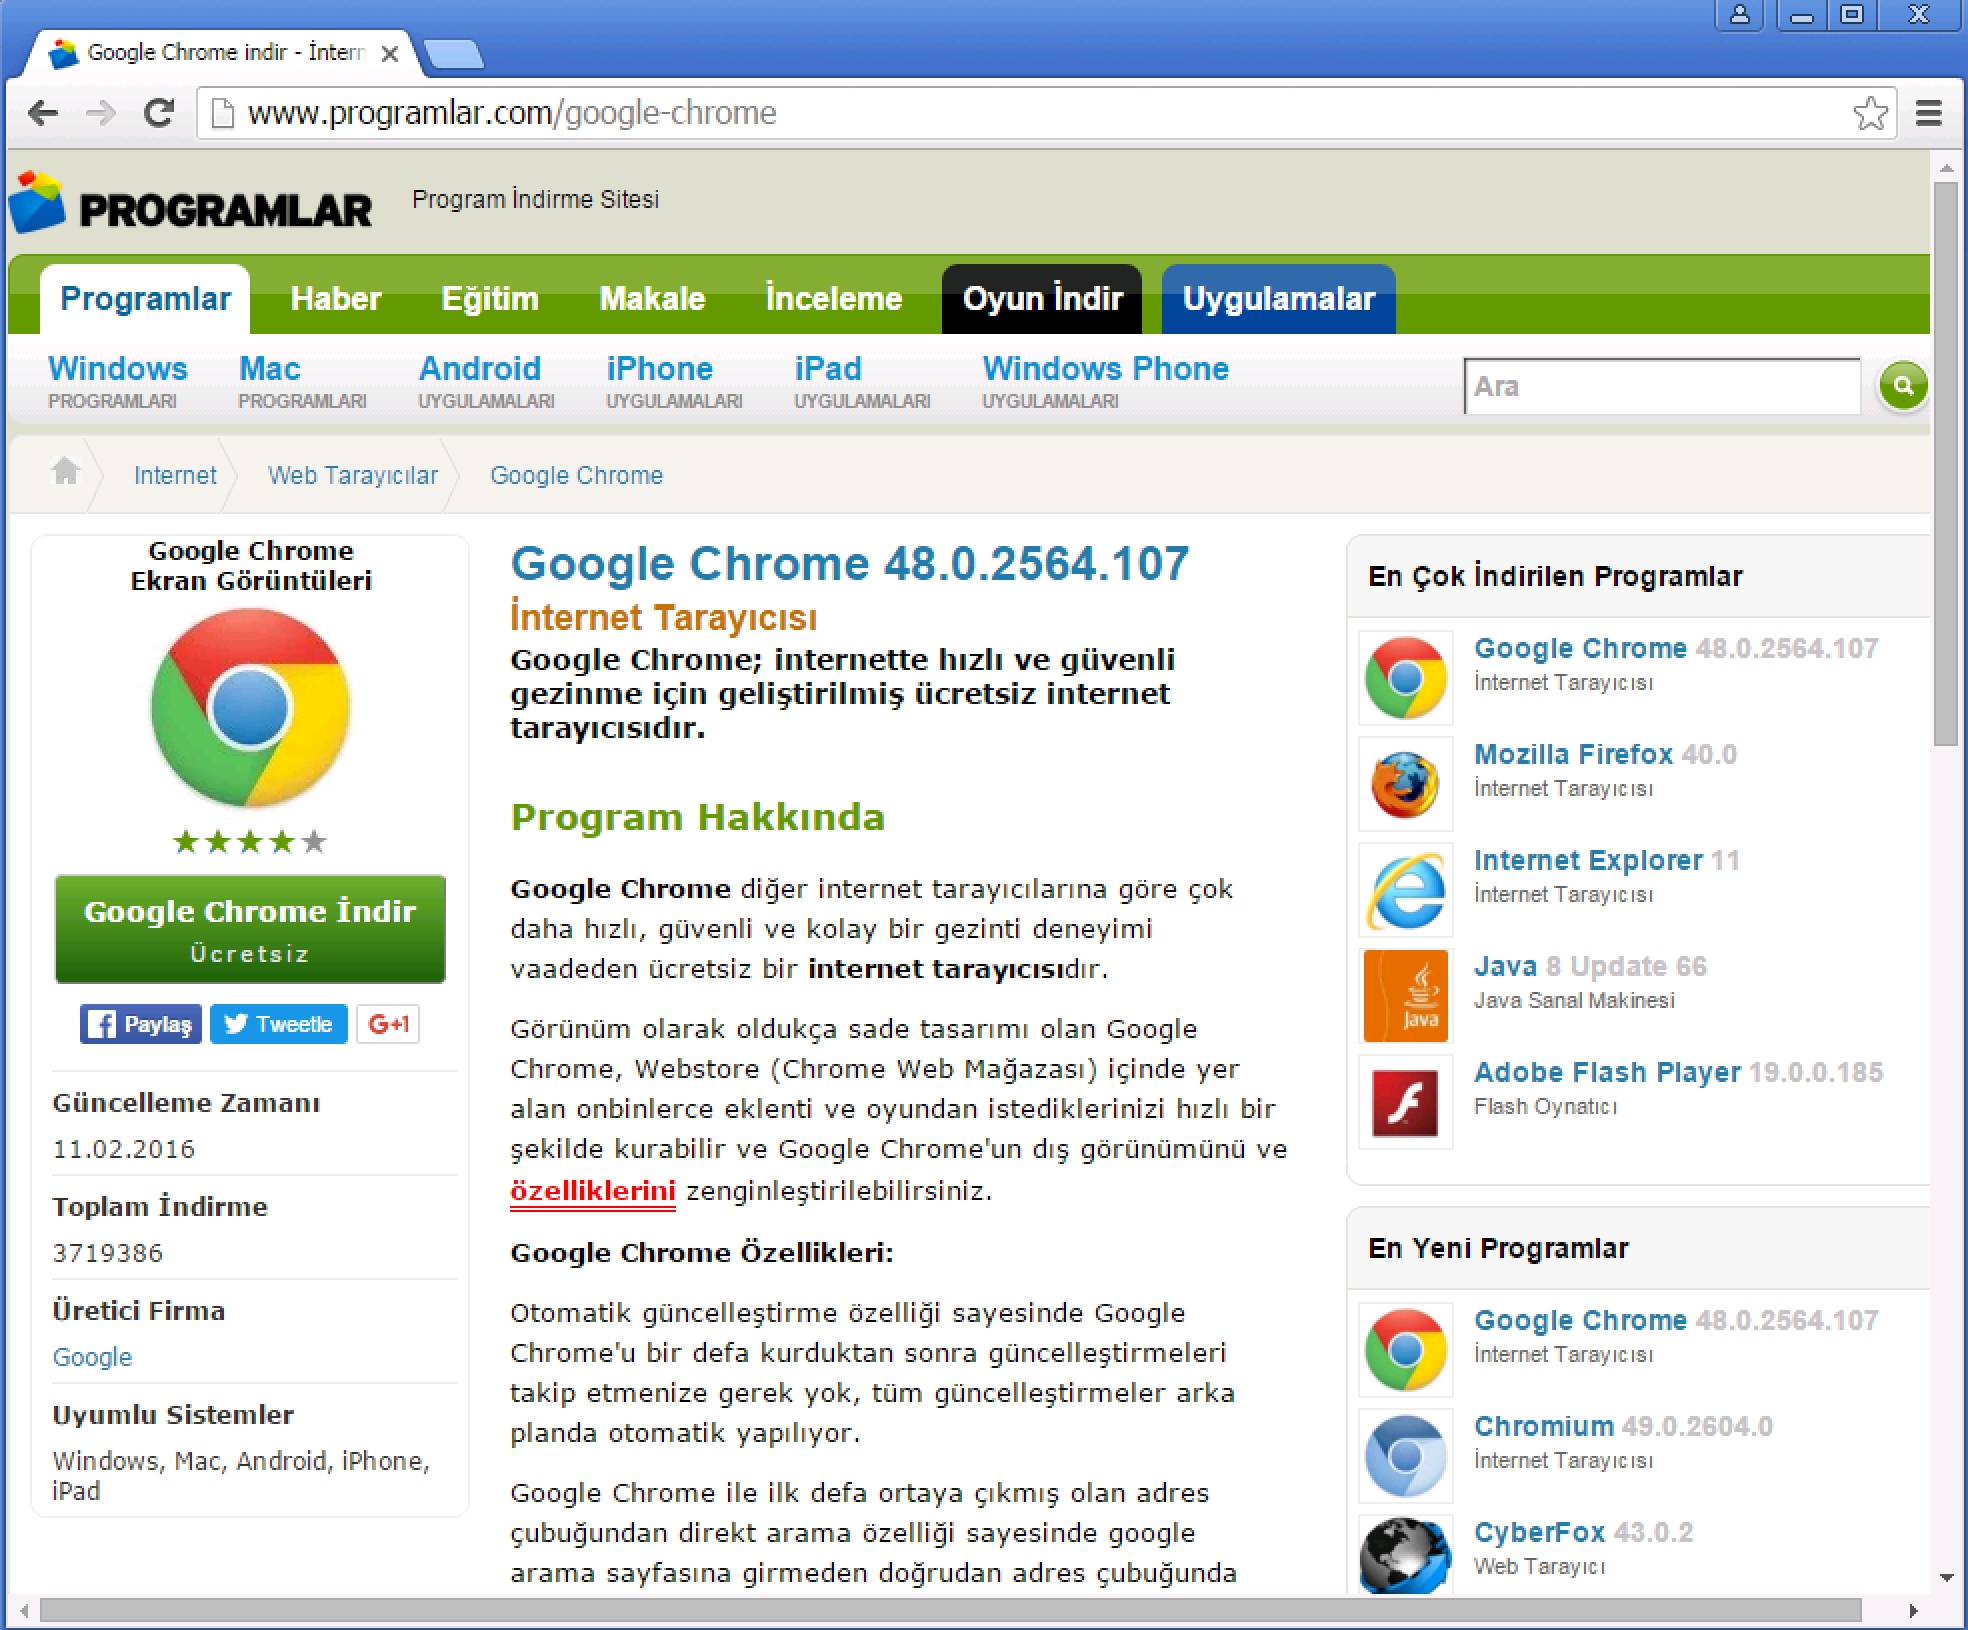Click the red özelliklerini link
The image size is (1968, 1630).
[x=593, y=1191]
